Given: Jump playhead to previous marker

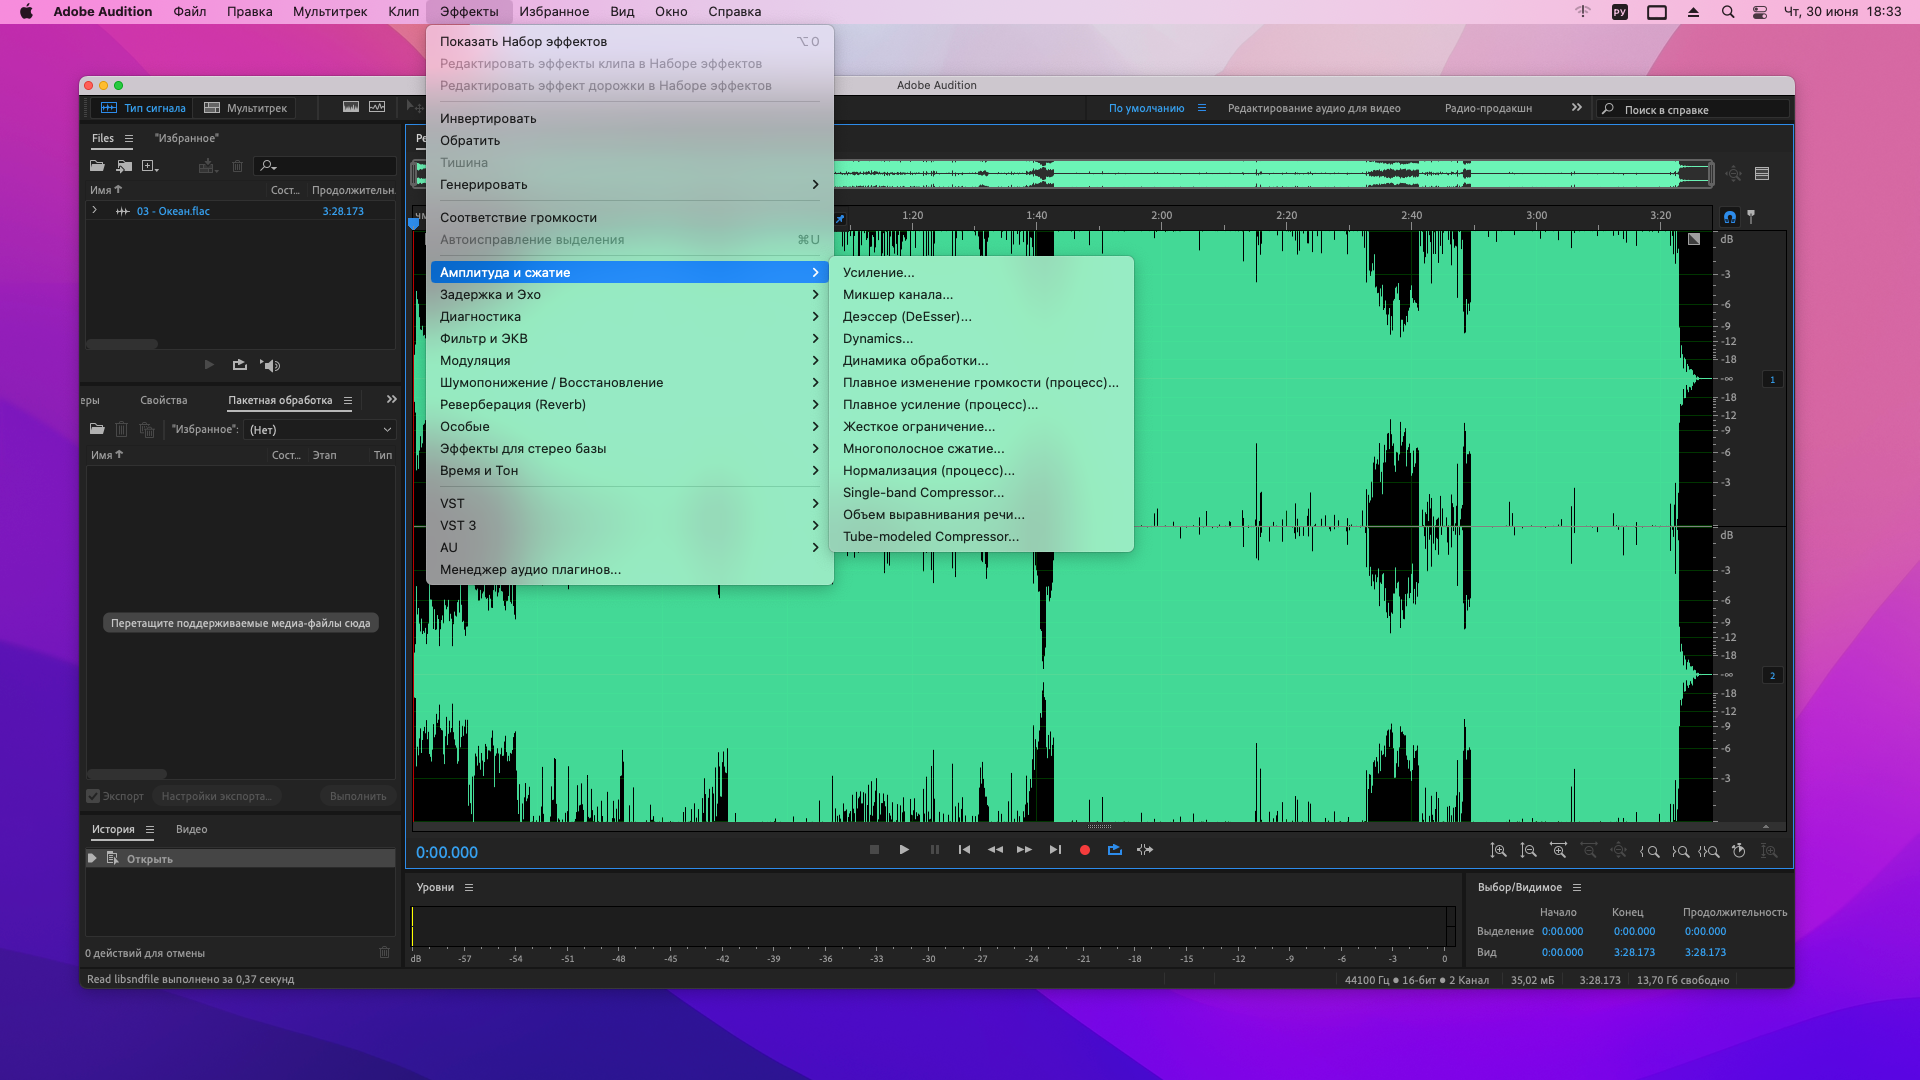Looking at the screenshot, I should pyautogui.click(x=964, y=850).
